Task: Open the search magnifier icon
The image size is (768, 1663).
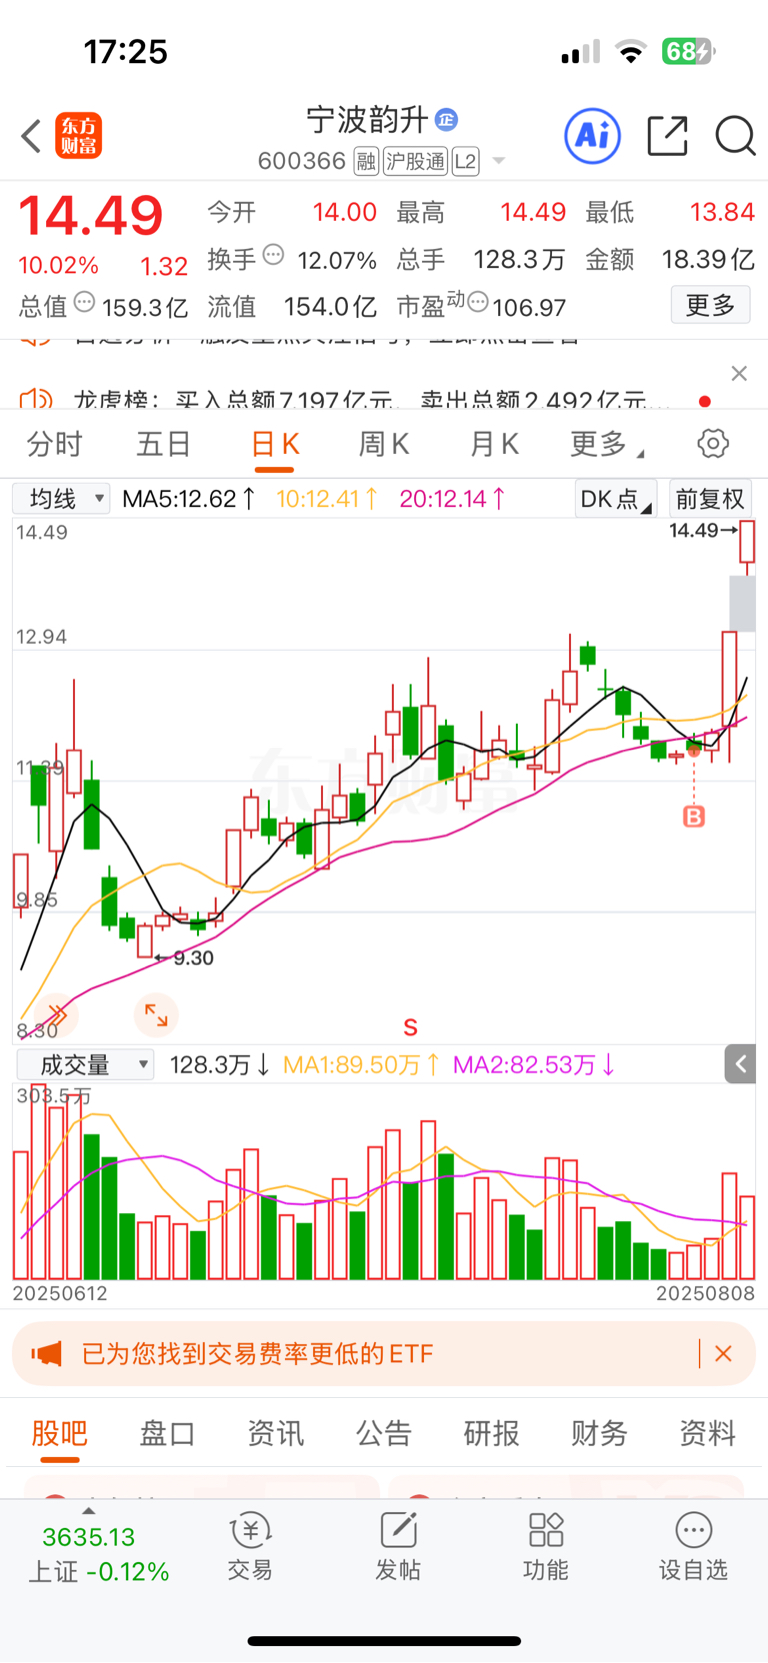Action: 735,136
